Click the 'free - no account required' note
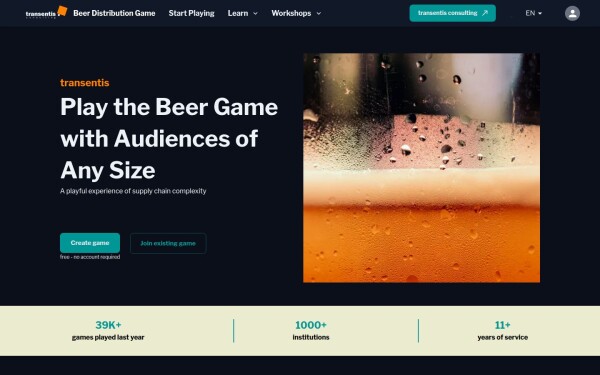This screenshot has width=600, height=375. pos(90,257)
